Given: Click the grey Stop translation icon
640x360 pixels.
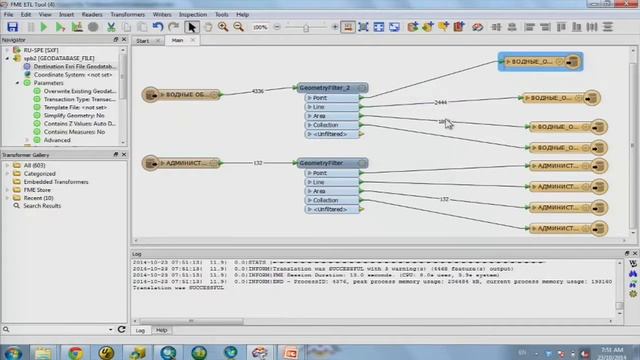Looking at the screenshot, I should point(93,27).
